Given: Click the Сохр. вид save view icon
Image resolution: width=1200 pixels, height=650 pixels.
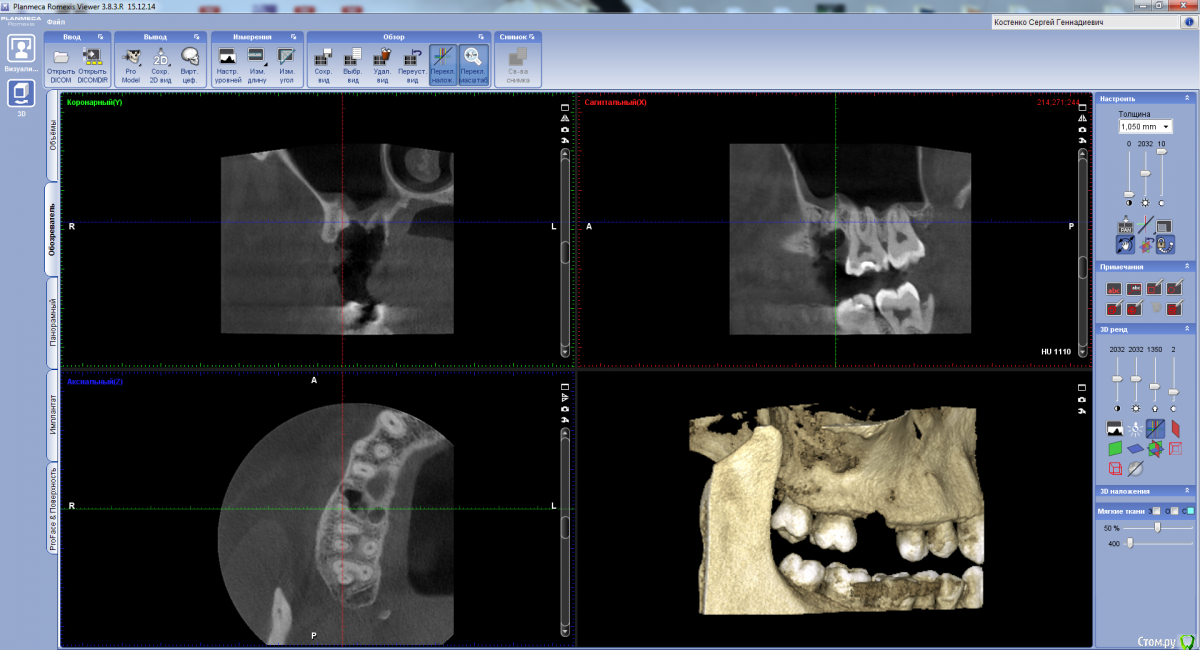Looking at the screenshot, I should (323, 57).
